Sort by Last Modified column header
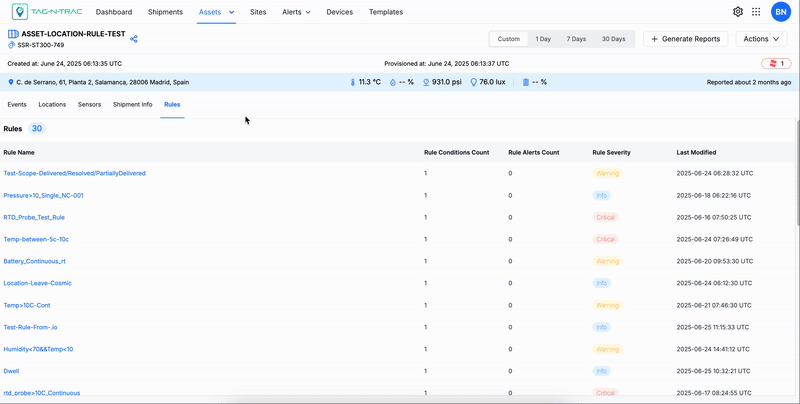 (696, 153)
